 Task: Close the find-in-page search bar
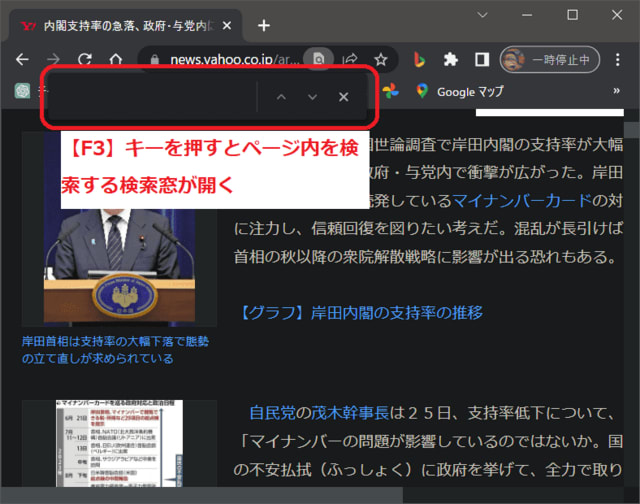(344, 97)
